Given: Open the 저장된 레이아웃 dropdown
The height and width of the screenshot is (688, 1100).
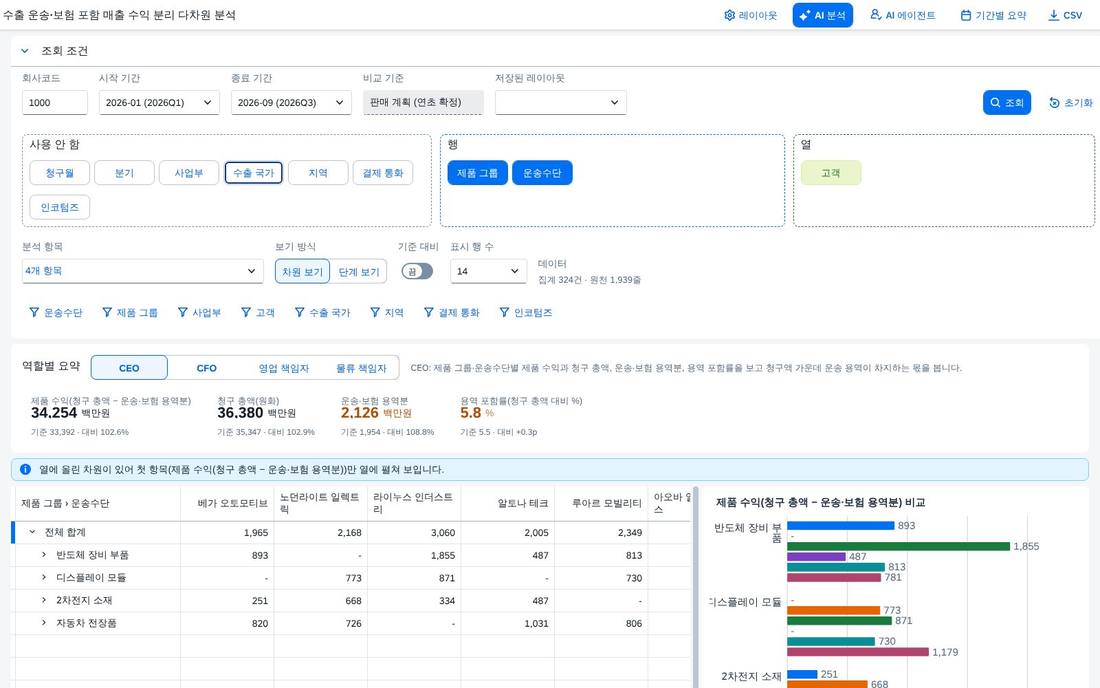Looking at the screenshot, I should pyautogui.click(x=561, y=102).
